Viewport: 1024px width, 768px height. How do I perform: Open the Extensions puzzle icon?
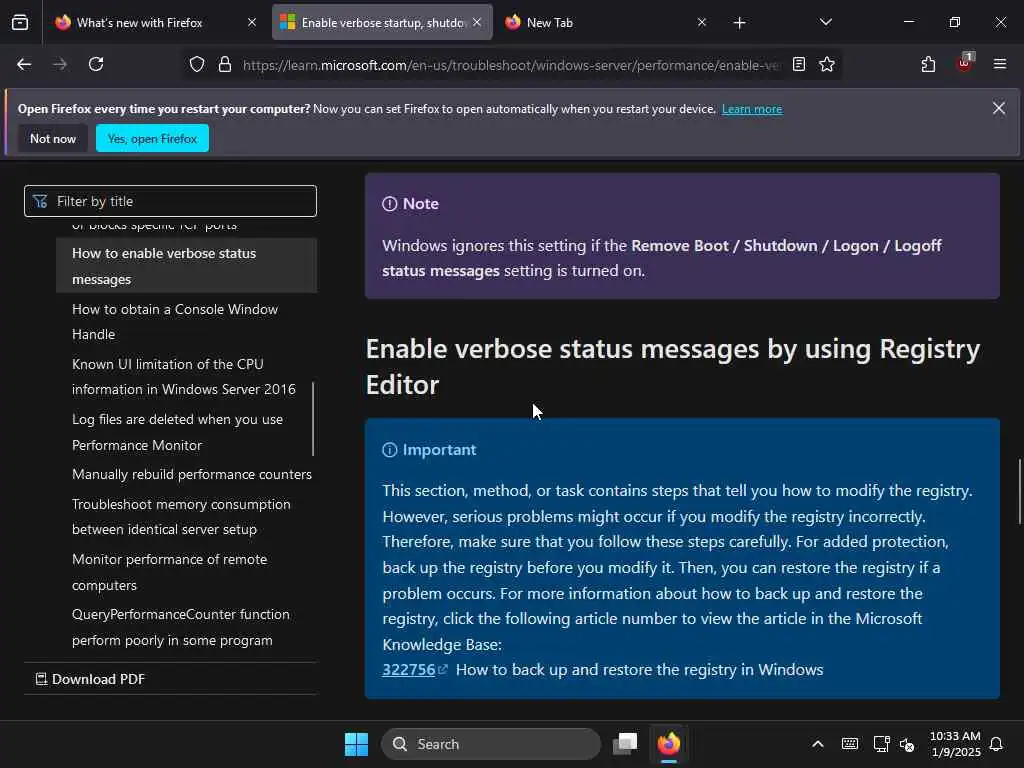928,64
